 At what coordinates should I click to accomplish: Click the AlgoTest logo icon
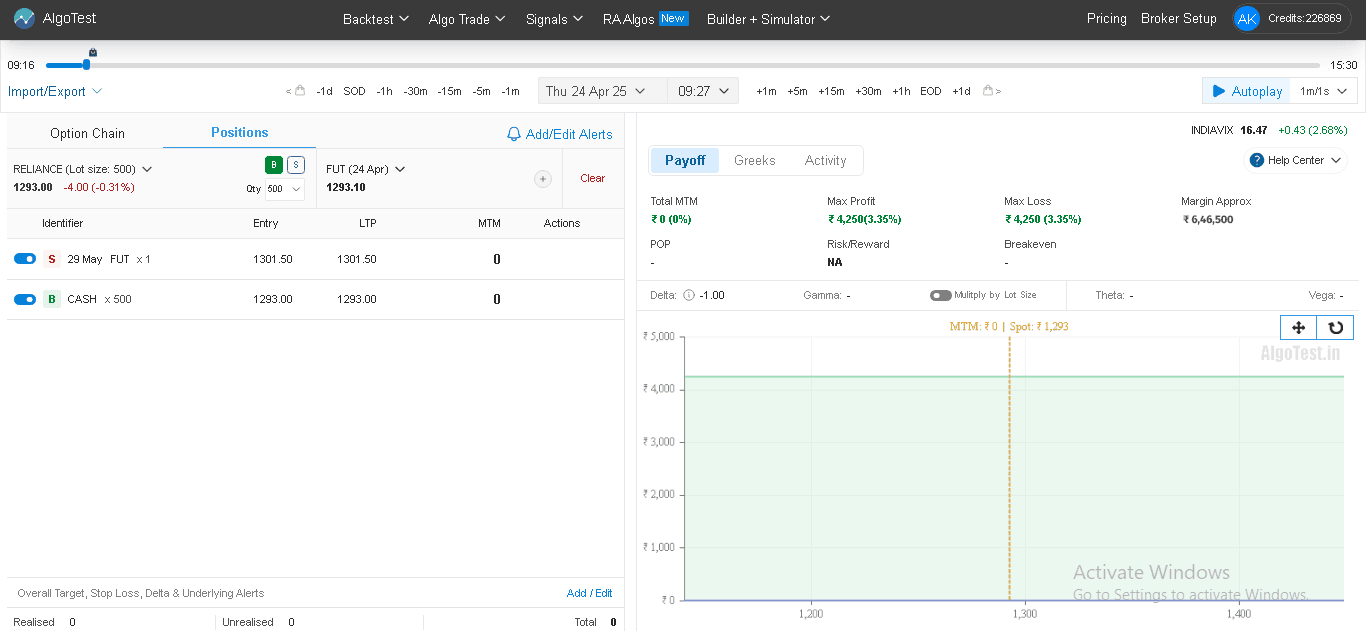pyautogui.click(x=24, y=19)
